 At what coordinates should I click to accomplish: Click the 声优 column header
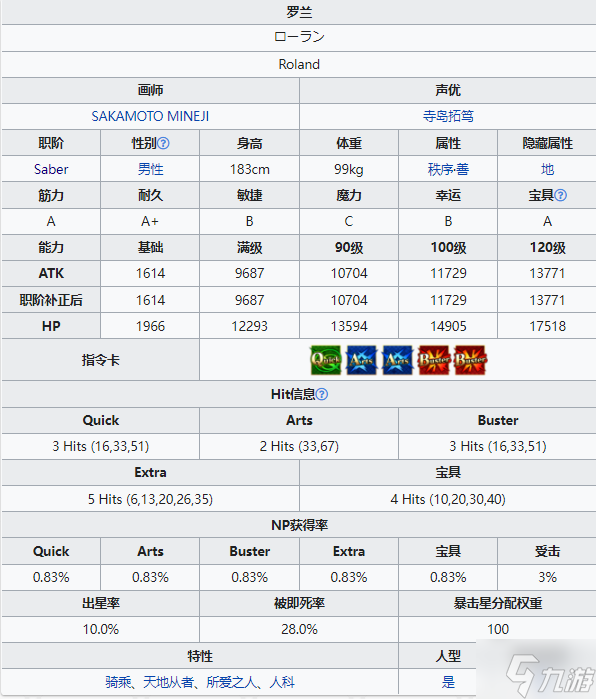(448, 90)
